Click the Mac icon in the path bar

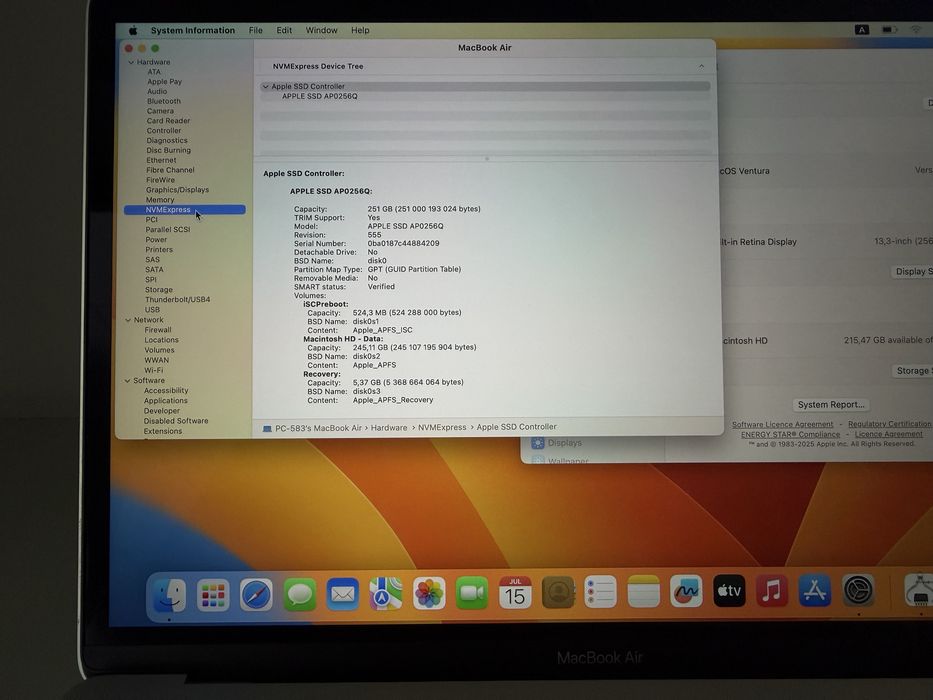point(267,428)
